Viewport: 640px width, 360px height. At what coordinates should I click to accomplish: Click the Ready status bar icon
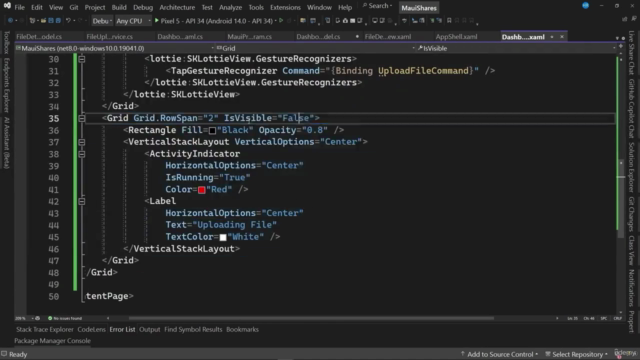(4, 354)
